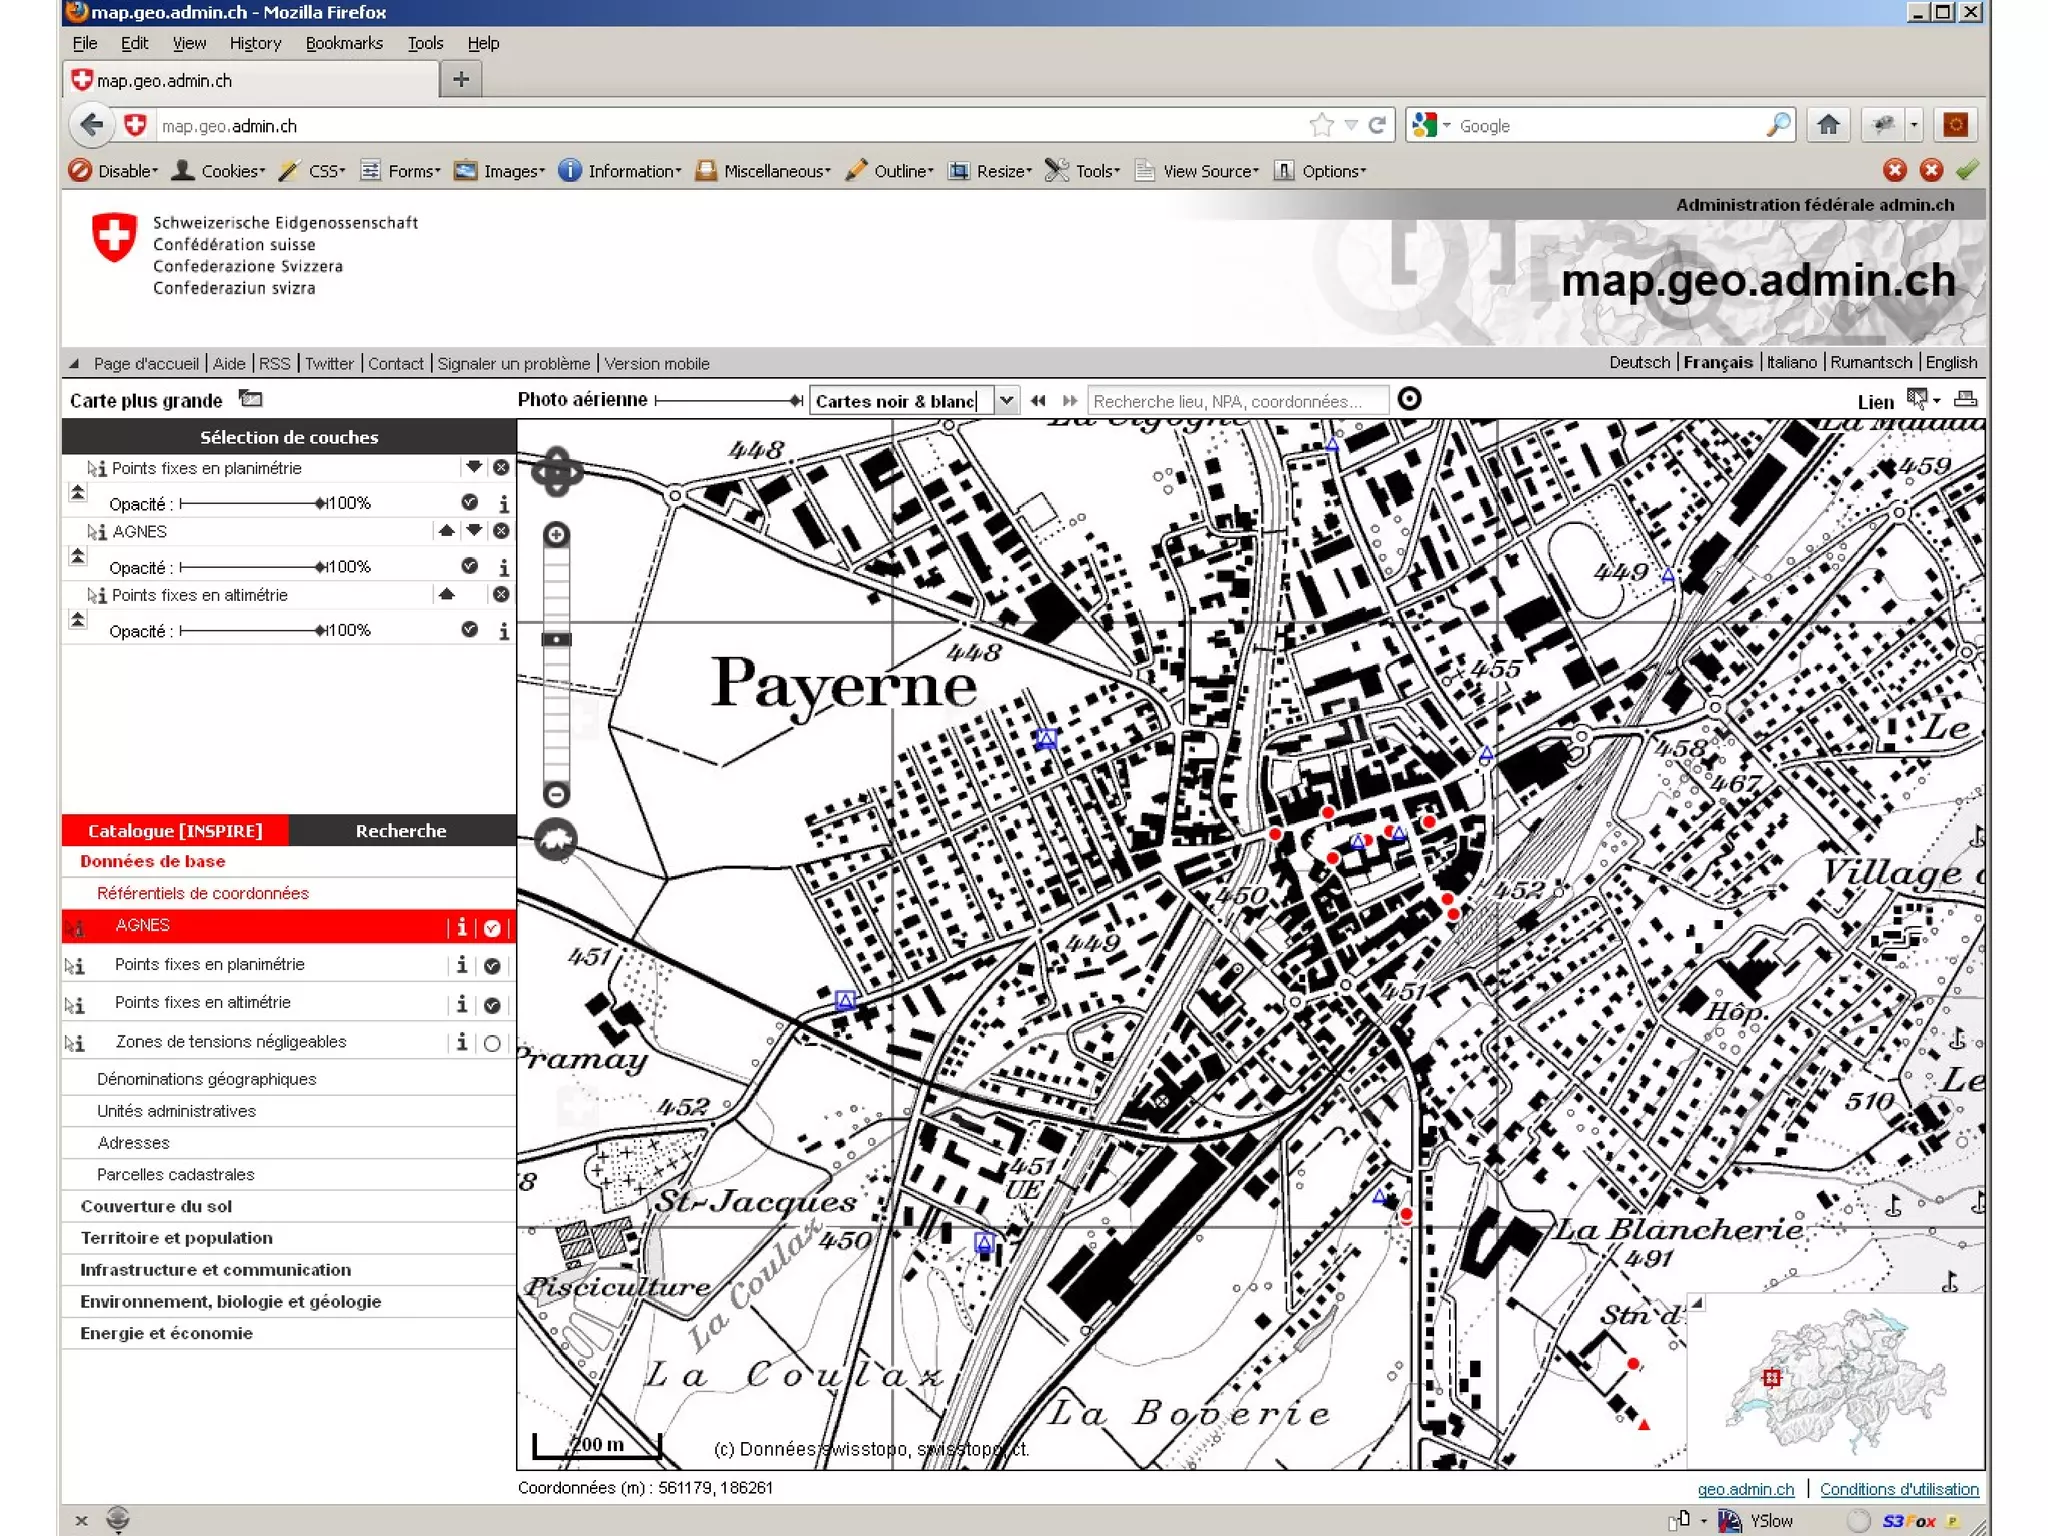Expand the Couverture du sol category
The height and width of the screenshot is (1536, 2048).
pyautogui.click(x=156, y=1206)
